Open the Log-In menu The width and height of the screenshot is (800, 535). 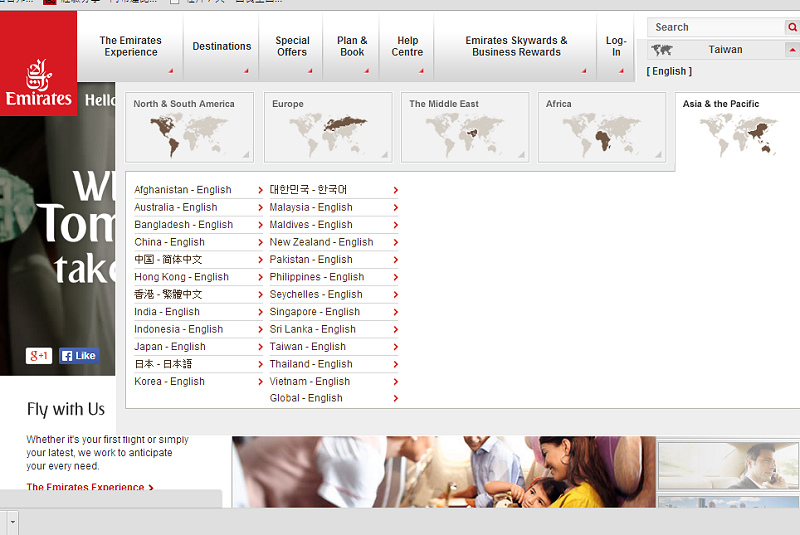pos(616,46)
